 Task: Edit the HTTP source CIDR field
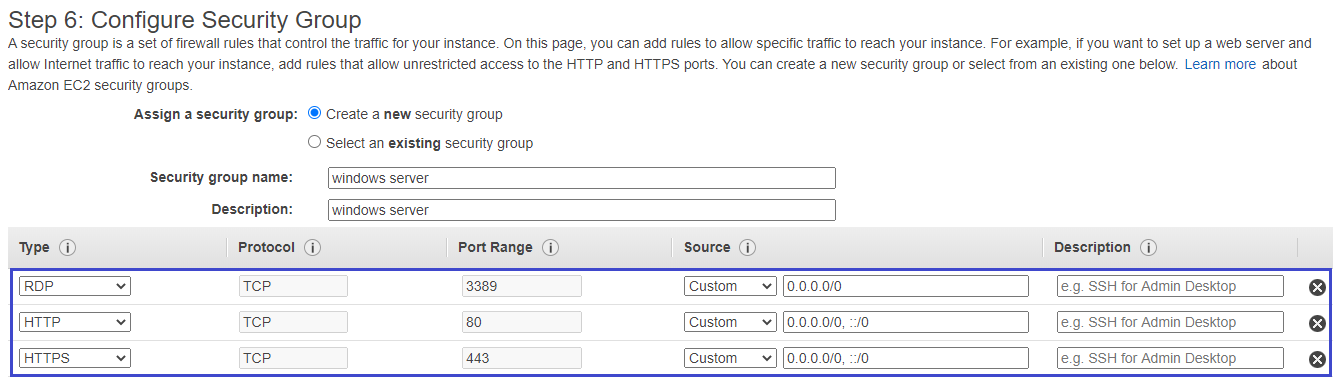tap(906, 322)
